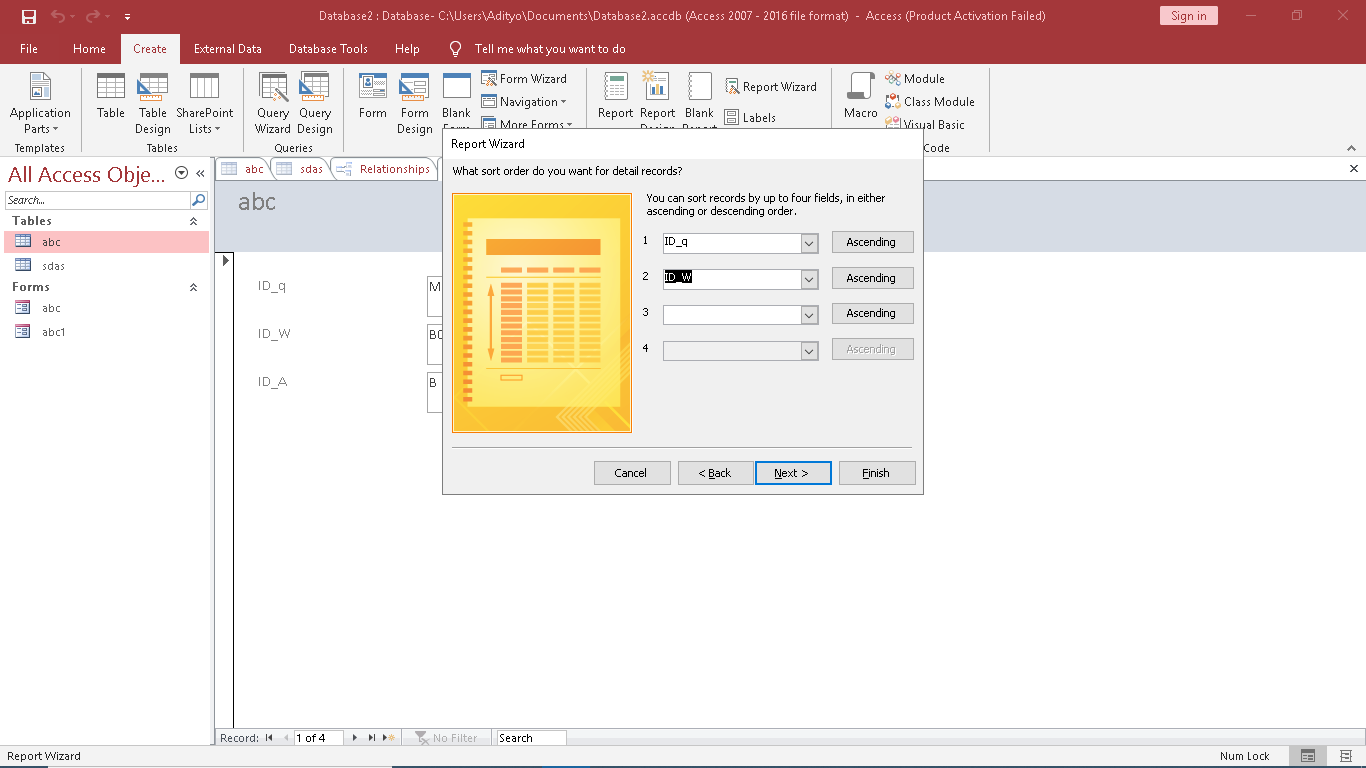Click Next in Report Wizard
Viewport: 1366px width, 768px height.
pyautogui.click(x=792, y=473)
